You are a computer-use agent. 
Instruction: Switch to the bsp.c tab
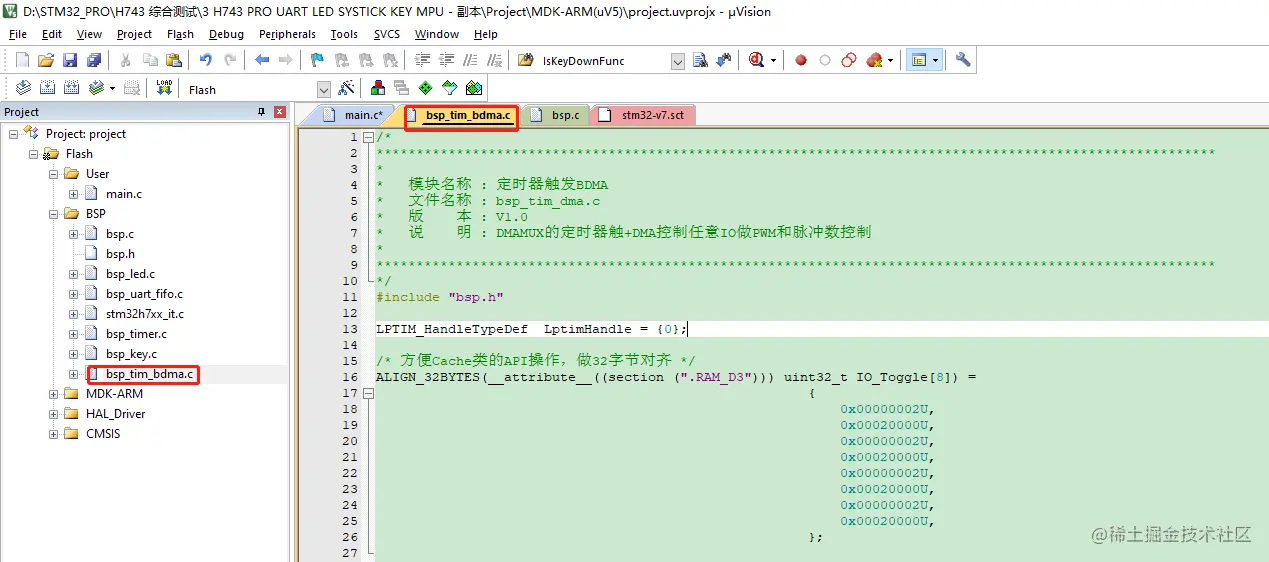[x=556, y=115]
